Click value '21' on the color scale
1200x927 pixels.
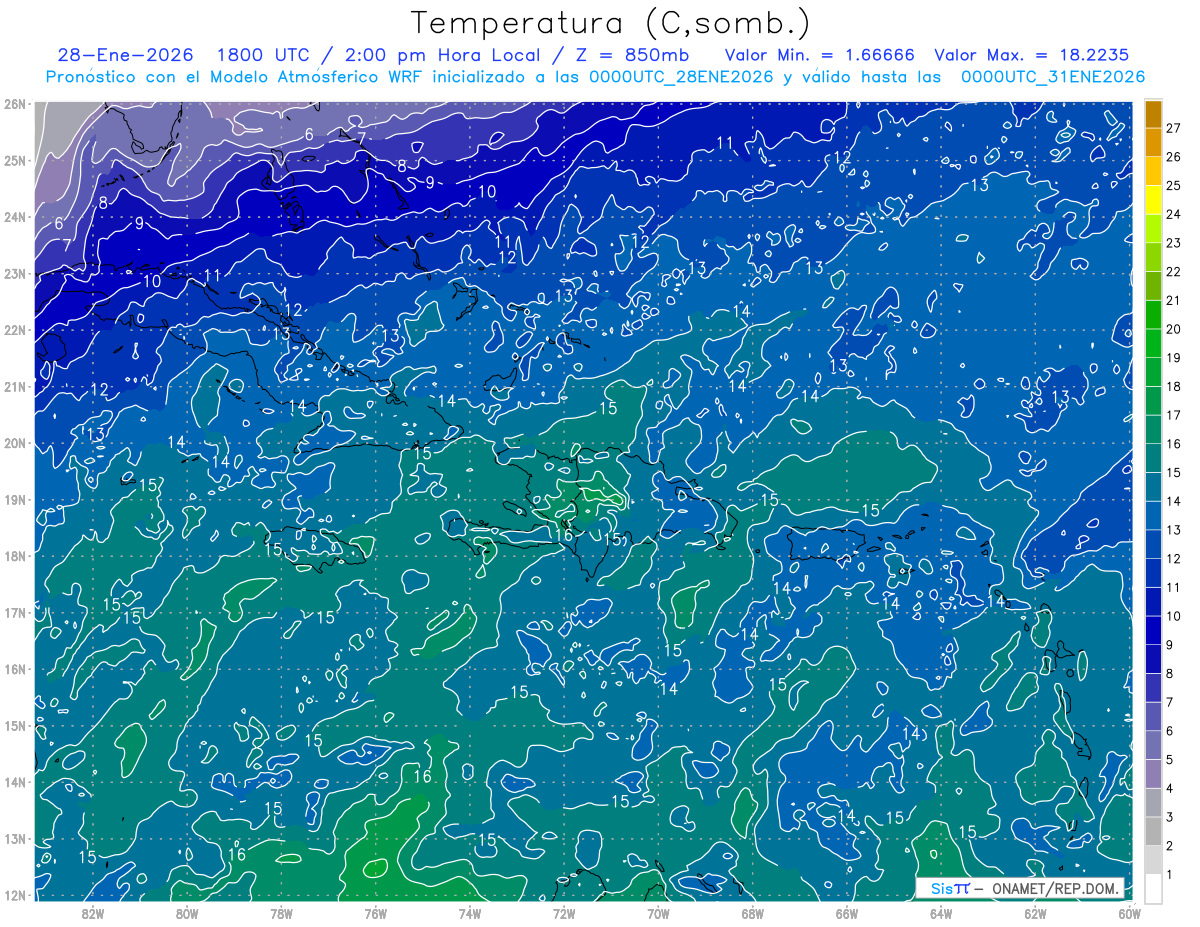(x=1173, y=300)
